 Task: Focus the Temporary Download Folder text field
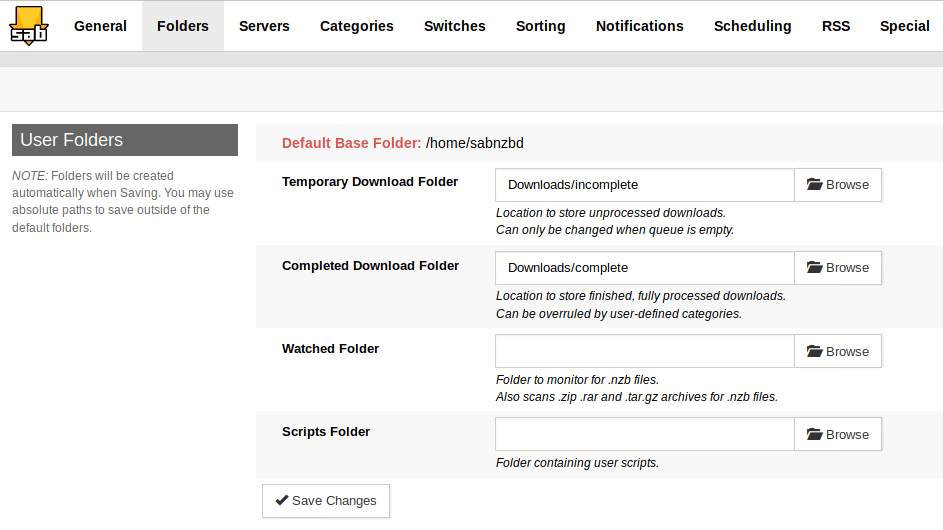(645, 185)
